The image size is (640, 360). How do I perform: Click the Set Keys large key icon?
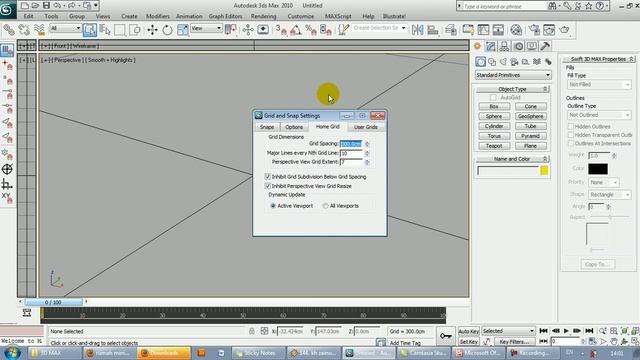coord(446,336)
